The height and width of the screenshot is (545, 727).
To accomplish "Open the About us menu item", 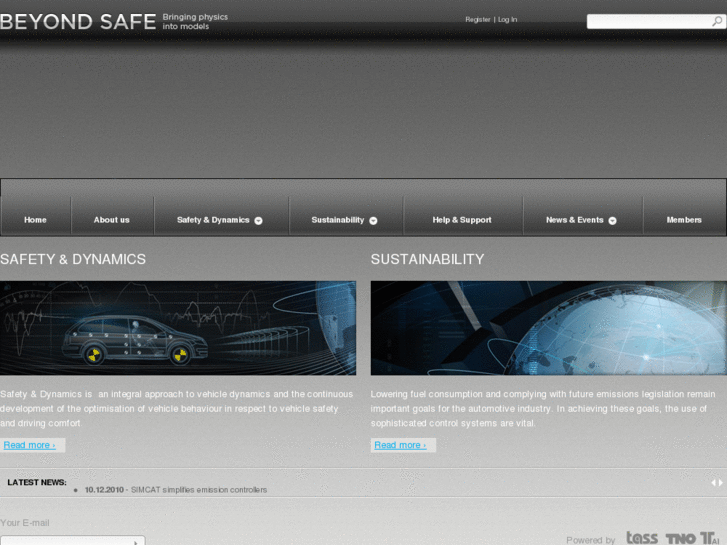I will point(112,220).
